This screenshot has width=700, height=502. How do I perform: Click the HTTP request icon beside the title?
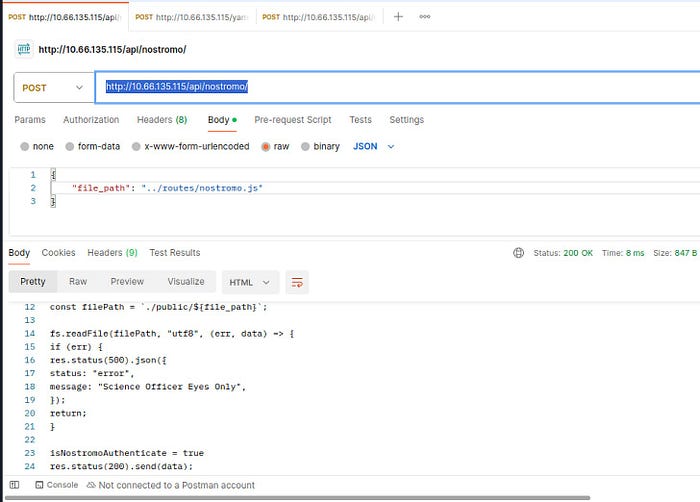click(x=24, y=49)
